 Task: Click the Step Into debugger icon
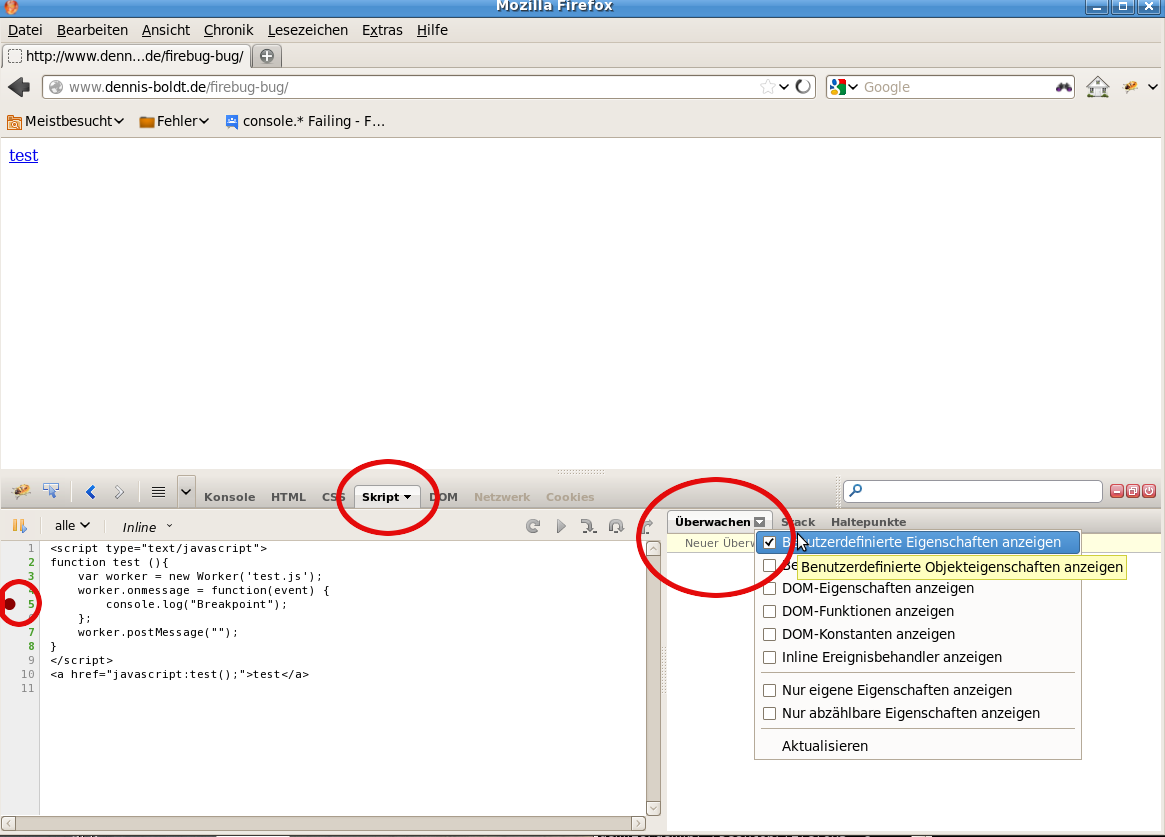click(x=588, y=526)
